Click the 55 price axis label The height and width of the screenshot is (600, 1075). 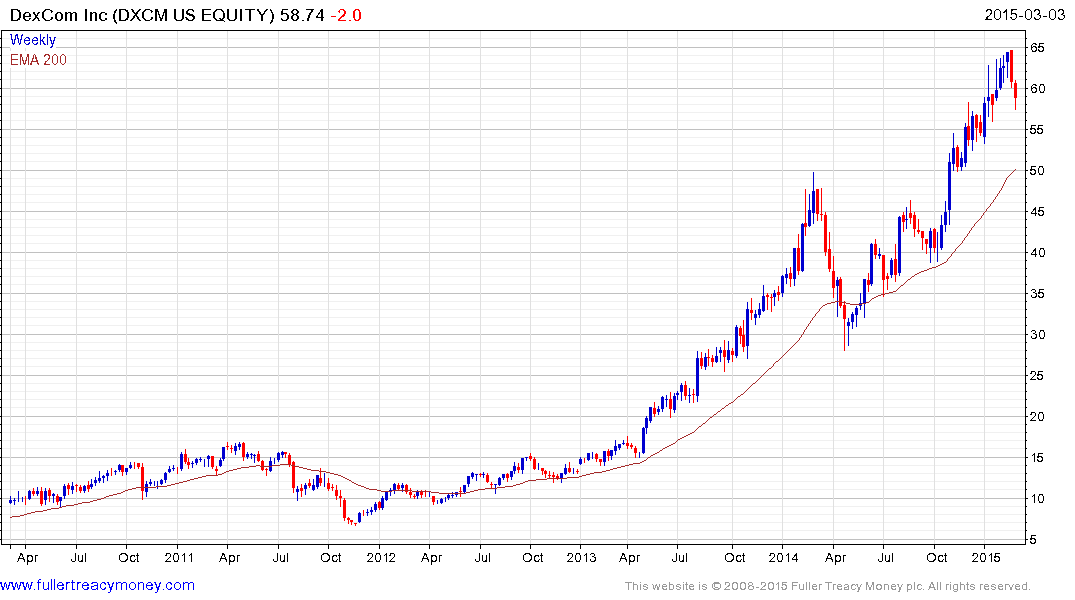pos(1037,130)
